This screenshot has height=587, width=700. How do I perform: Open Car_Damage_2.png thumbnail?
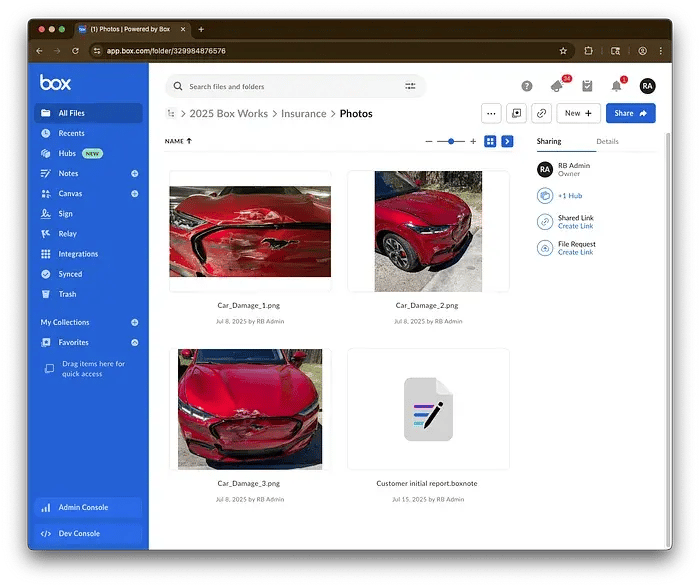click(428, 231)
